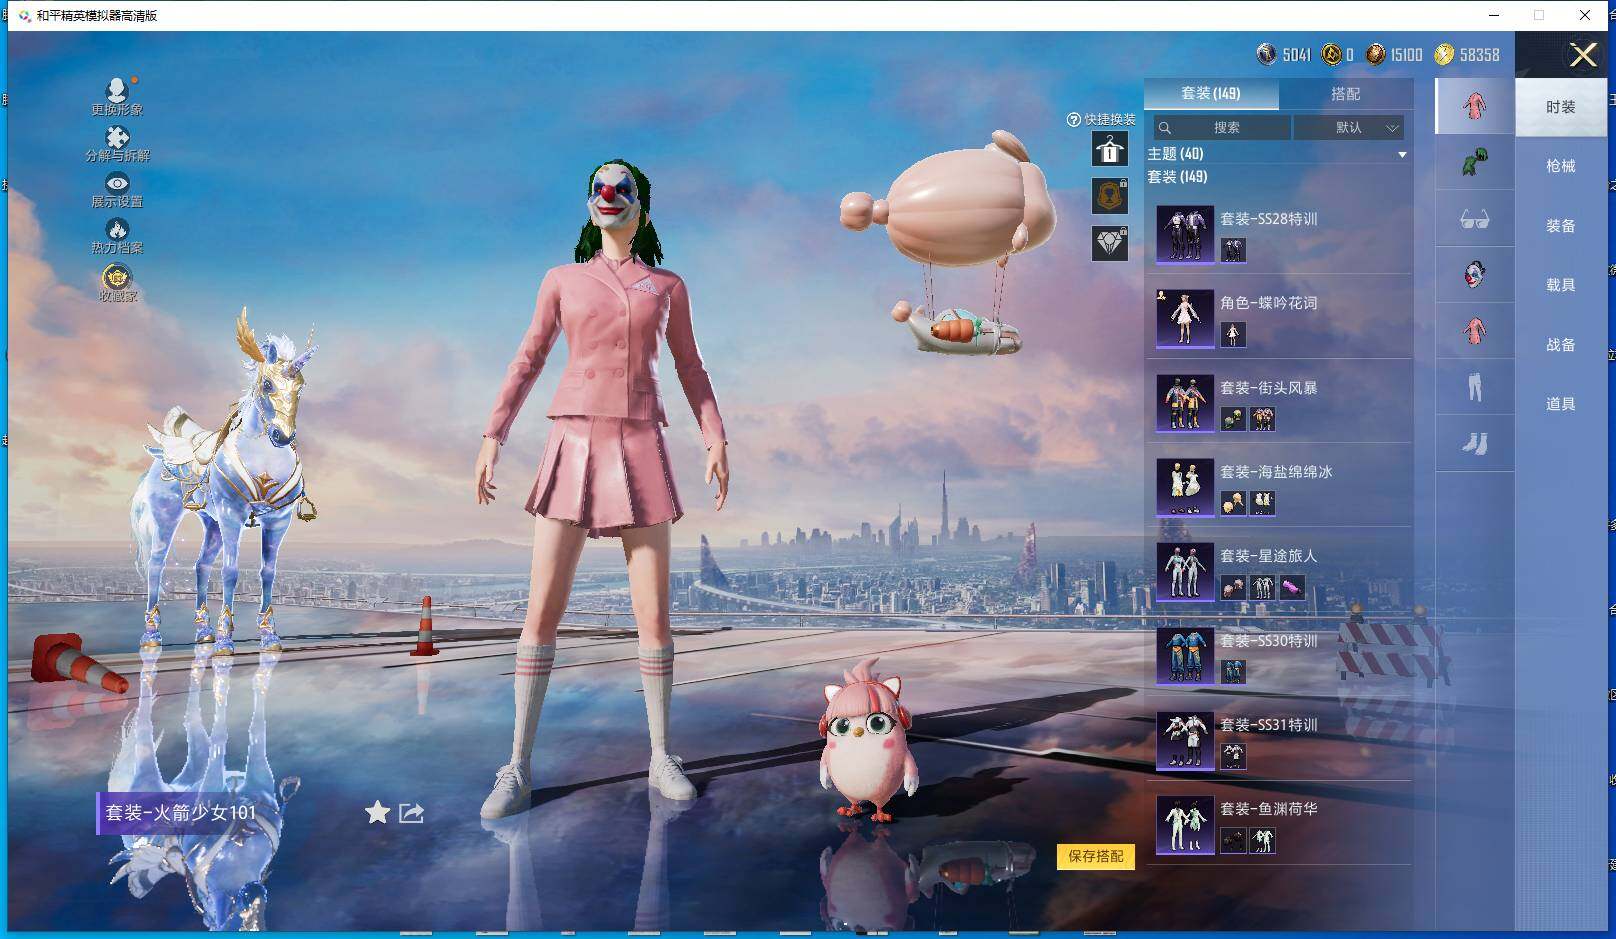Click the dark accessory icon under 套装-鱼渊荷华
The width and height of the screenshot is (1616, 939).
1233,840
